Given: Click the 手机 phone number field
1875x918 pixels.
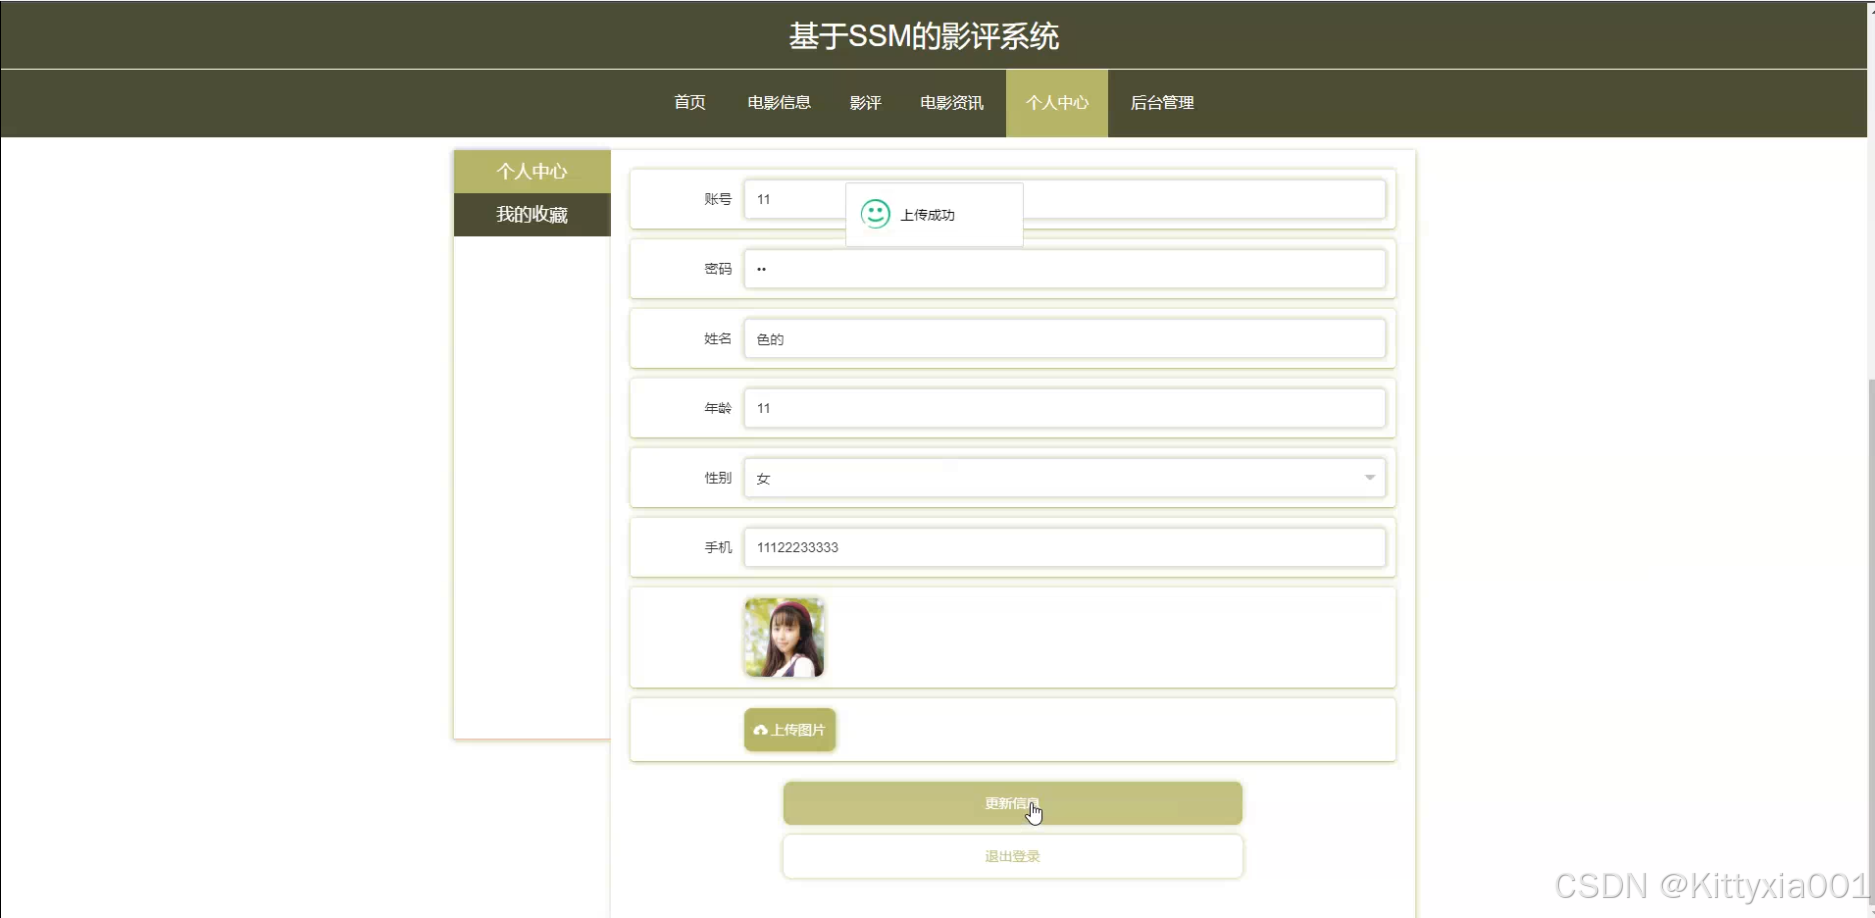Looking at the screenshot, I should 1063,547.
